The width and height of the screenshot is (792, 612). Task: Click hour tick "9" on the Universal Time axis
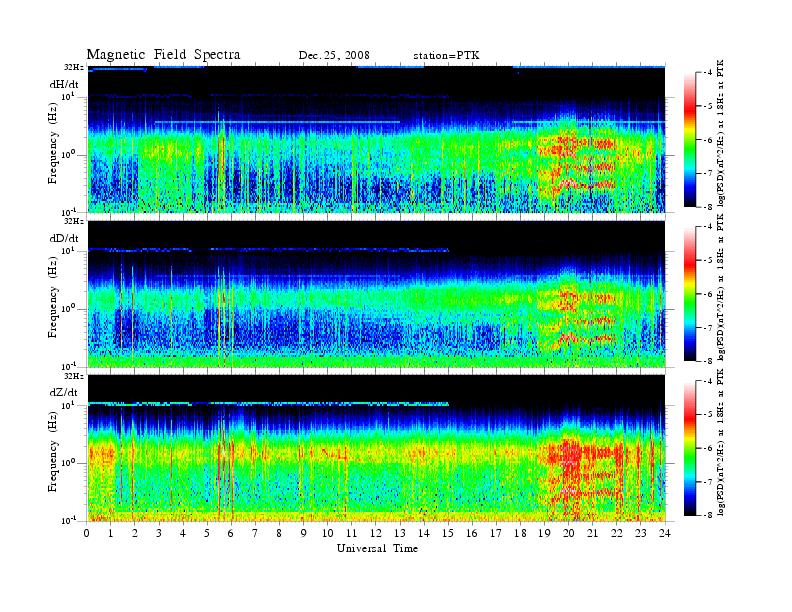304,533
